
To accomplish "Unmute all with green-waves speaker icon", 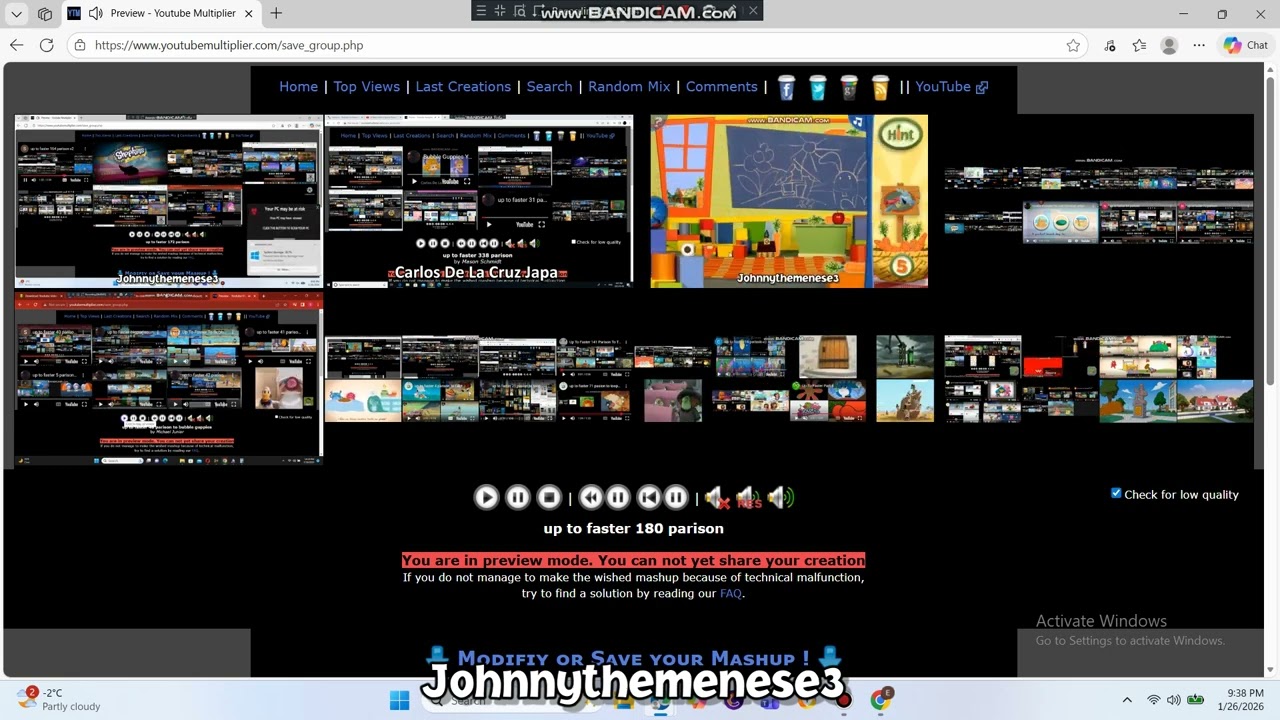I will pyautogui.click(x=781, y=497).
